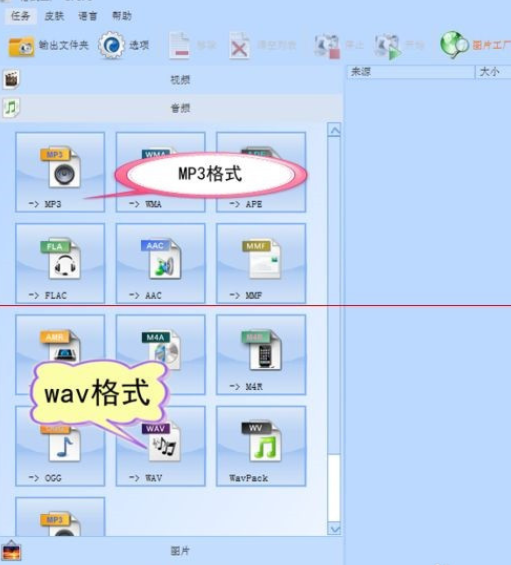Open the 语言 menu

pyautogui.click(x=88, y=16)
